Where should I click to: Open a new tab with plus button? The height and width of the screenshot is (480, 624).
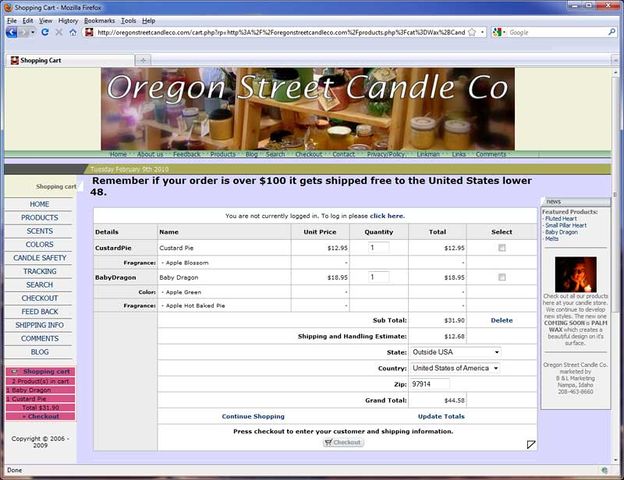(144, 60)
